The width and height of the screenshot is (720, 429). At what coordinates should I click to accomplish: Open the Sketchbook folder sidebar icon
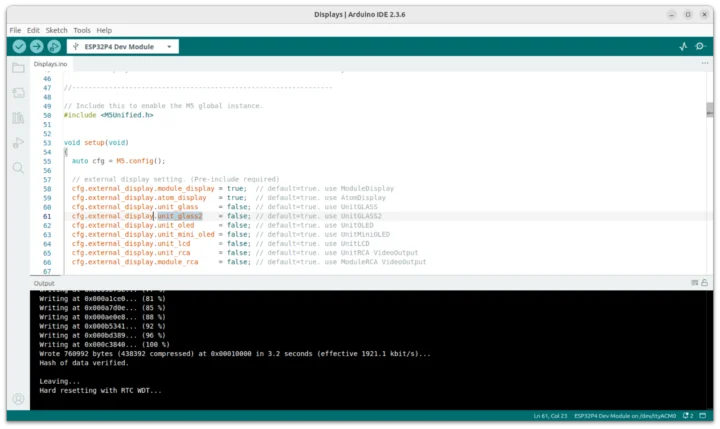(x=18, y=68)
